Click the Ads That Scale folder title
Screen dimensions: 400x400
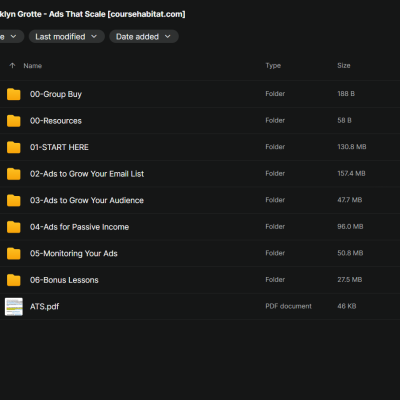pyautogui.click(x=92, y=14)
